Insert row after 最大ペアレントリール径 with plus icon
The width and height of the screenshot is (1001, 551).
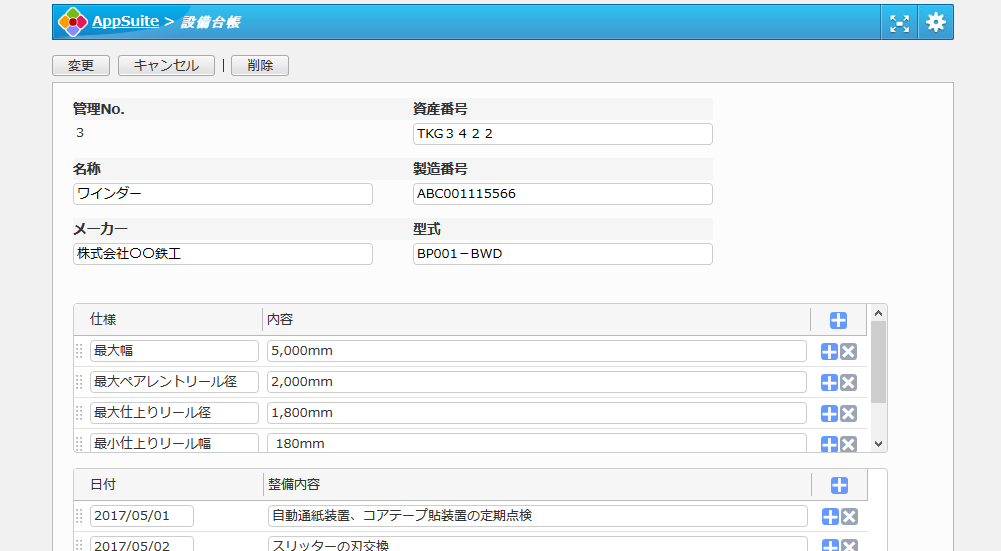829,383
